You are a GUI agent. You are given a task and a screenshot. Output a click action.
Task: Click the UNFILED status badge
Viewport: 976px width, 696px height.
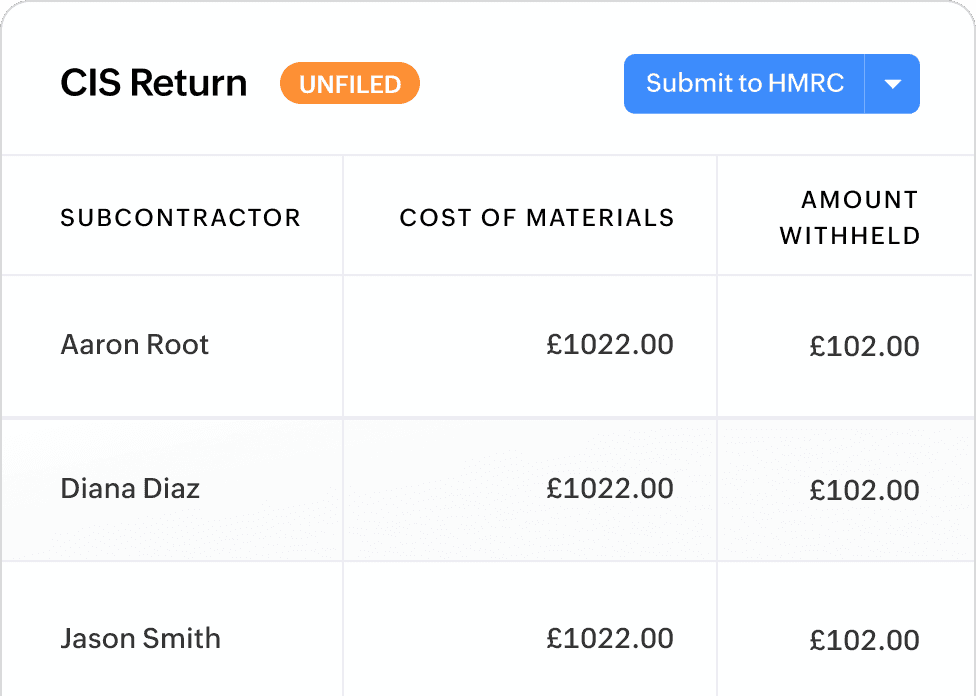pos(350,84)
